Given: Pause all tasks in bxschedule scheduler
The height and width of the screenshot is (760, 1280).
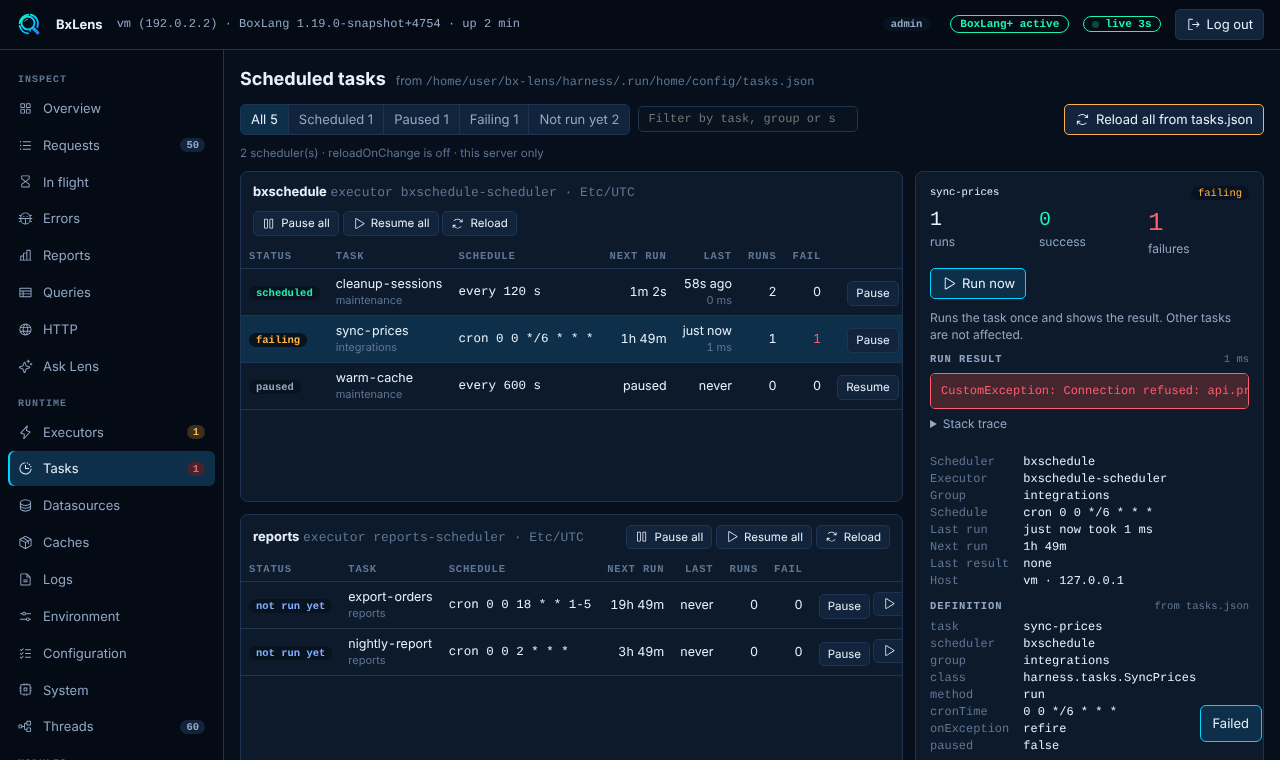Looking at the screenshot, I should pyautogui.click(x=296, y=223).
